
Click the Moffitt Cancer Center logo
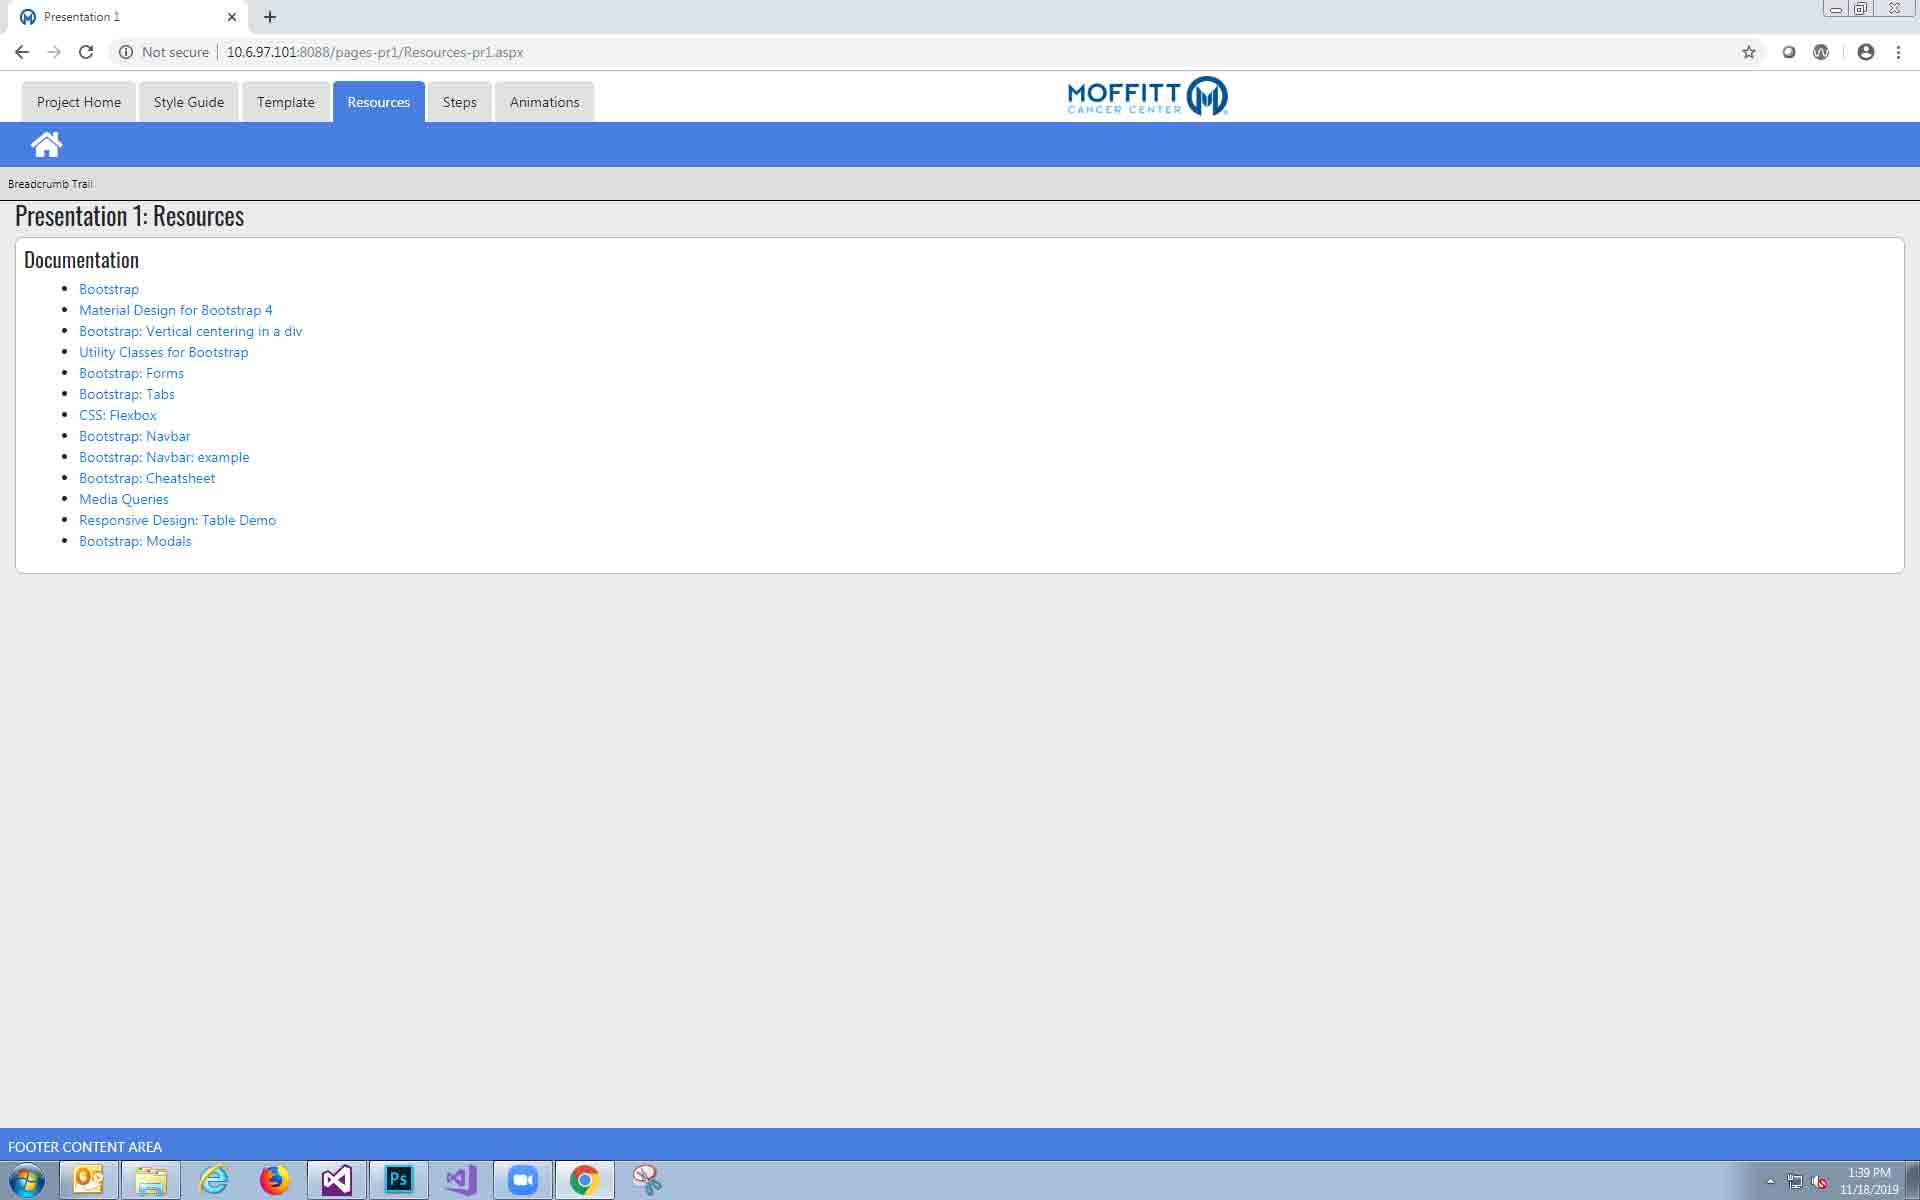click(1147, 97)
